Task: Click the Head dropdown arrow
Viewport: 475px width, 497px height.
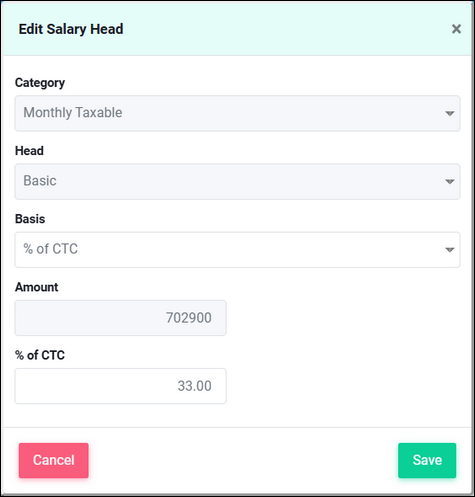Action: (x=450, y=182)
